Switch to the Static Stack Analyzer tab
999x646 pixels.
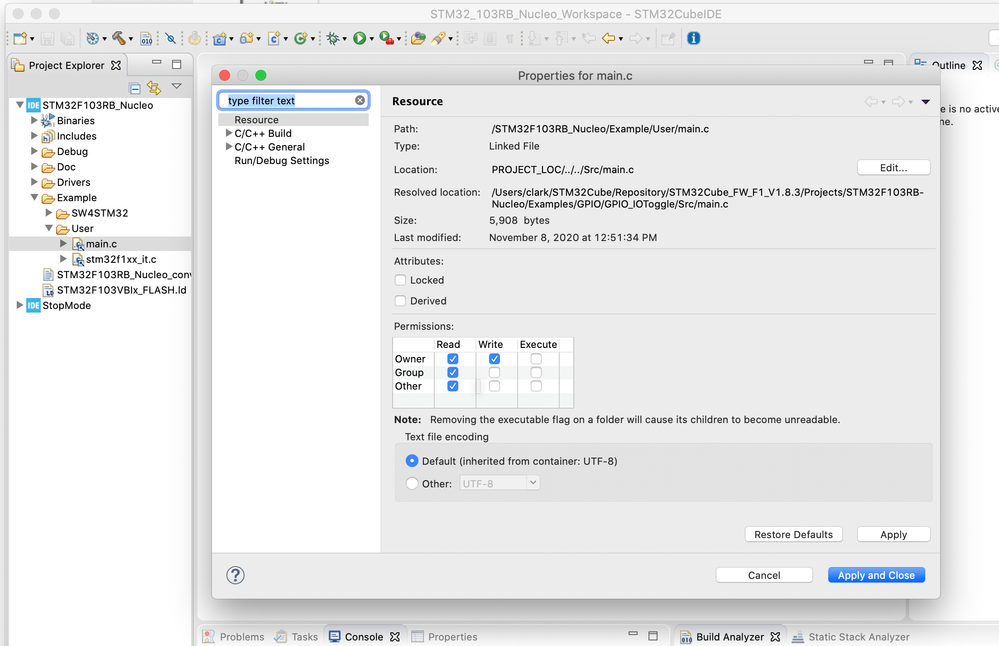[851, 636]
